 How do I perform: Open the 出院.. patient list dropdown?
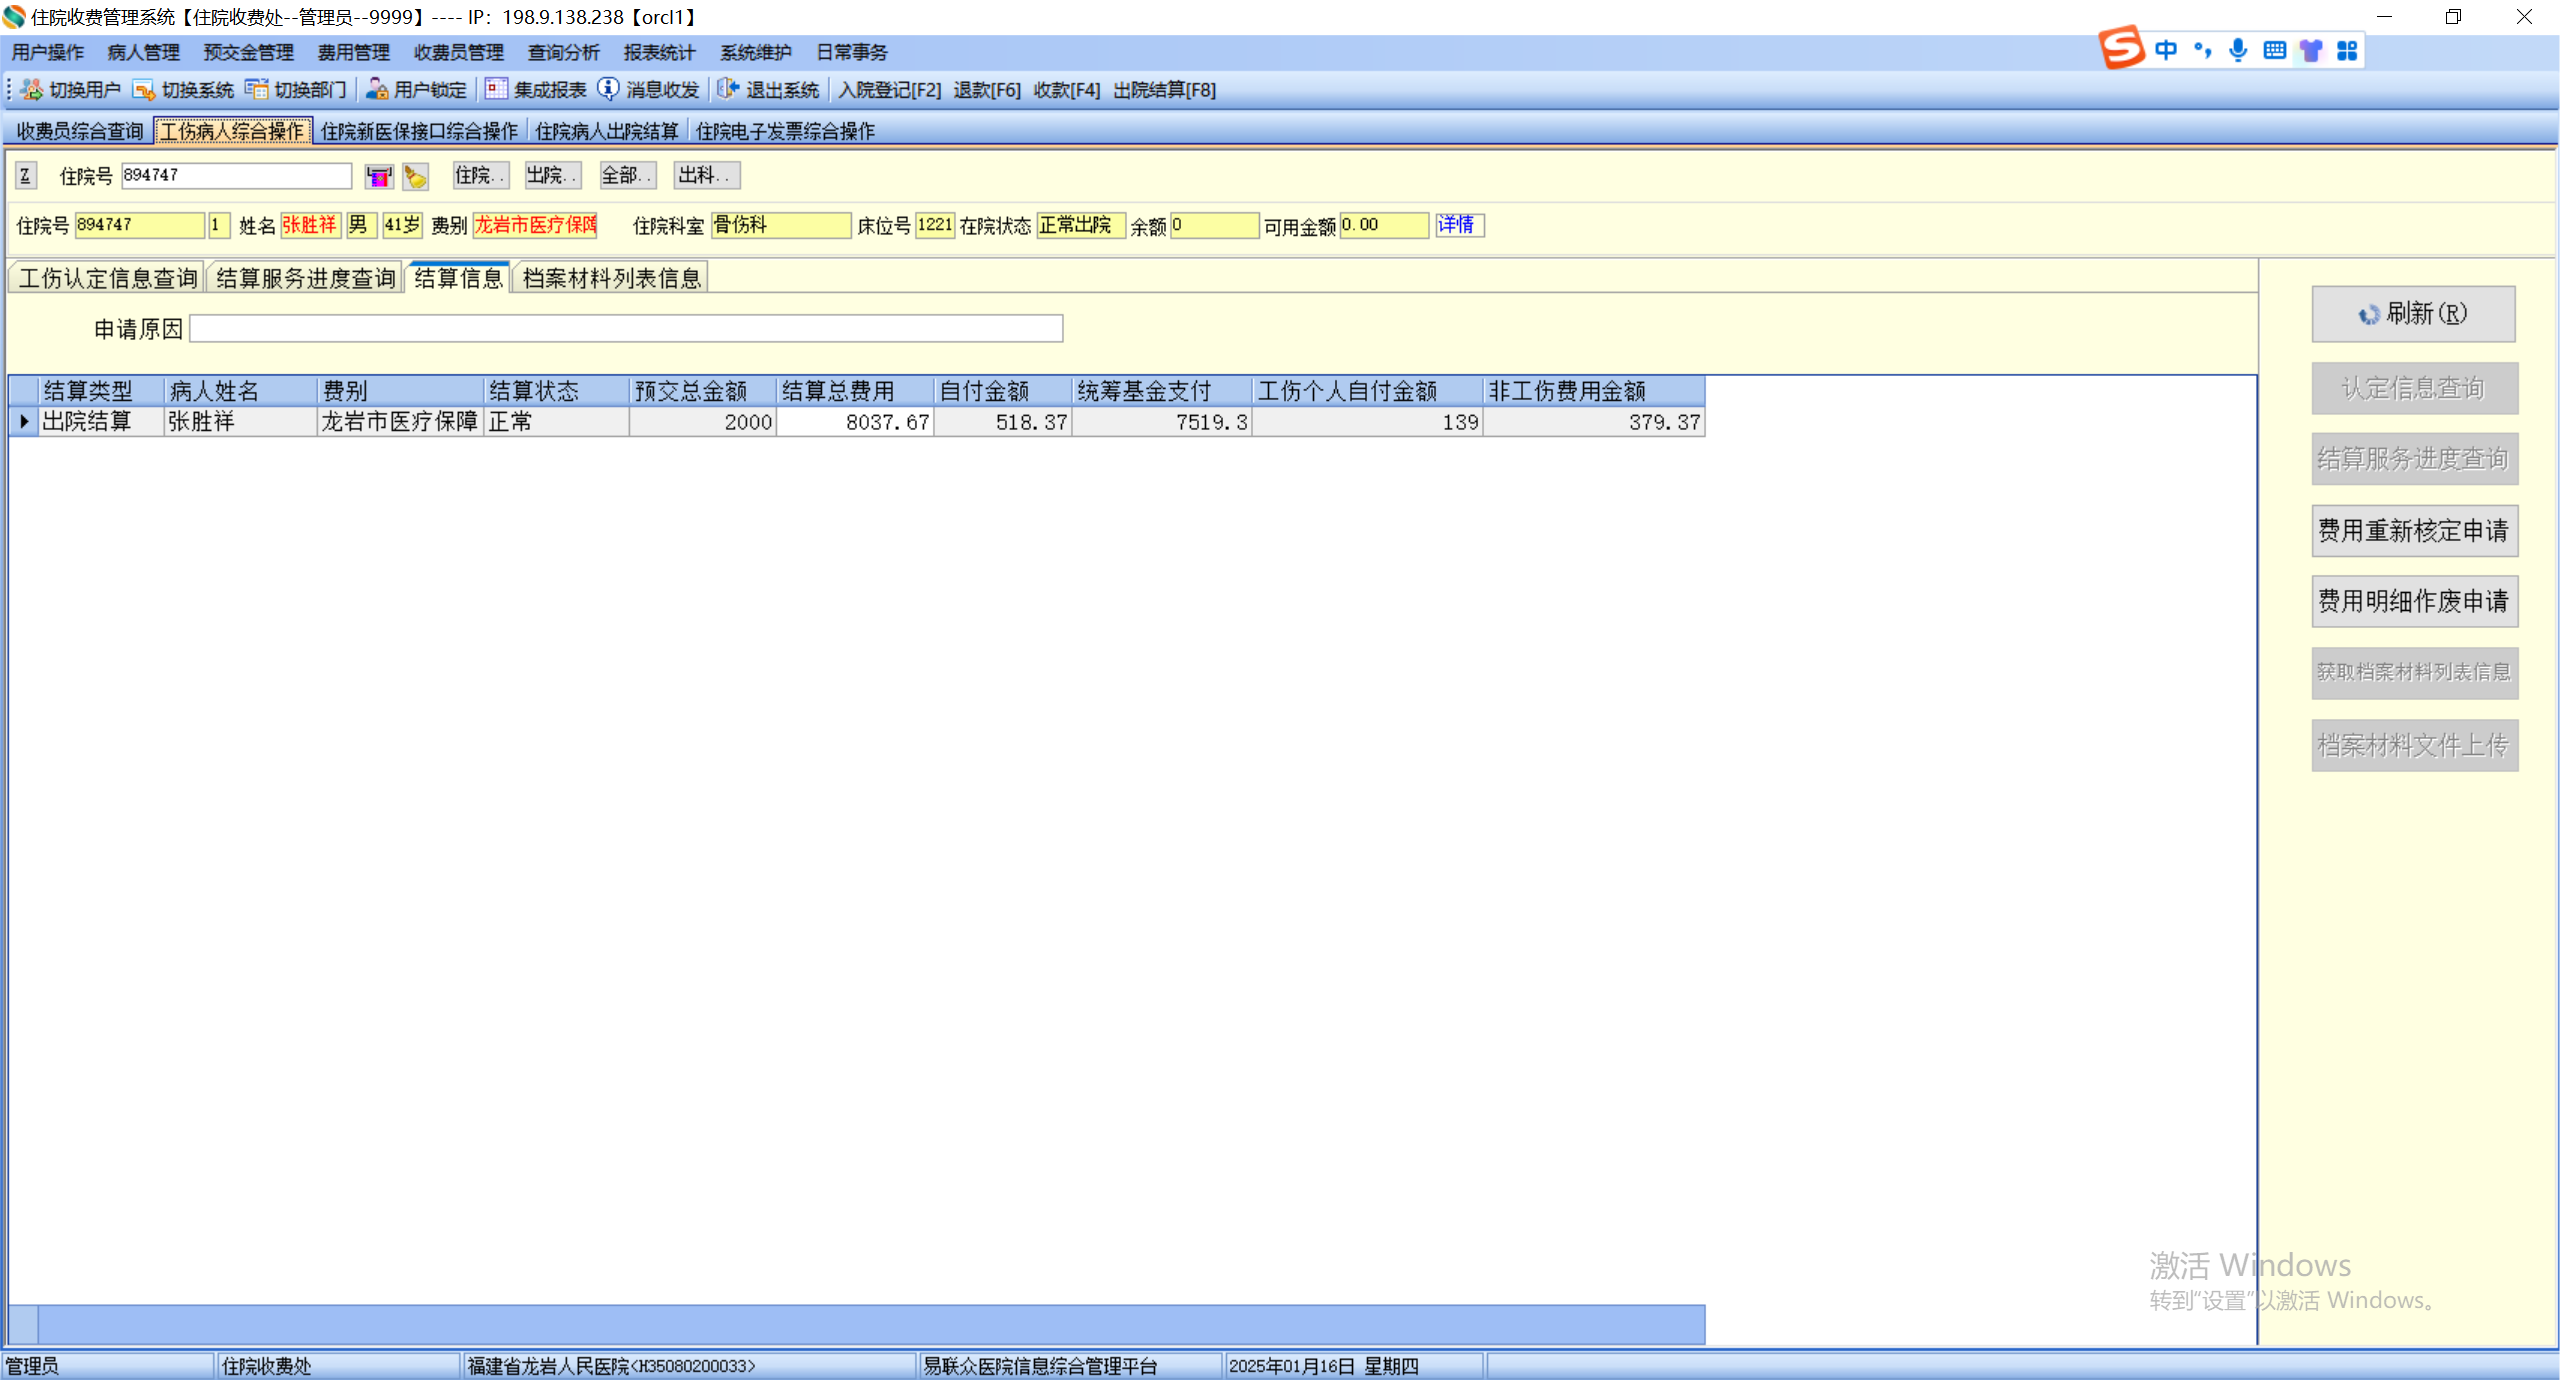[x=552, y=176]
